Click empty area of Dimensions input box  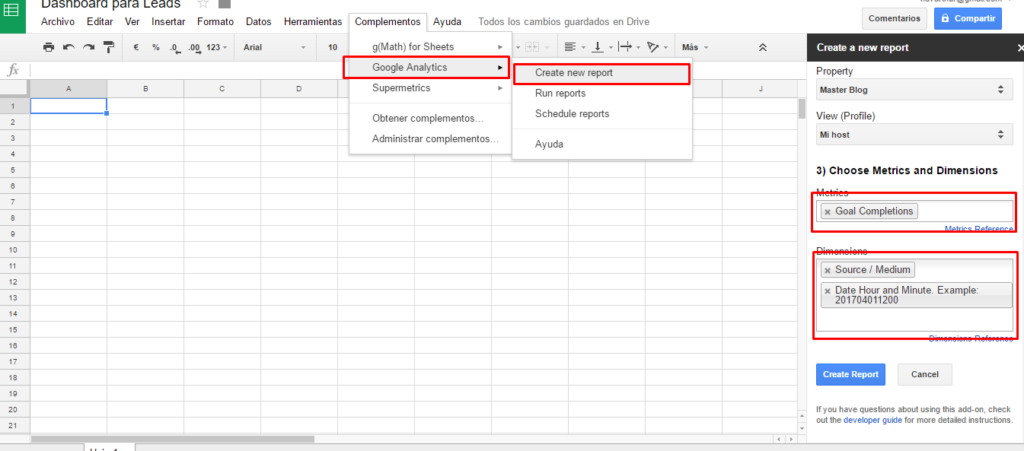914,320
